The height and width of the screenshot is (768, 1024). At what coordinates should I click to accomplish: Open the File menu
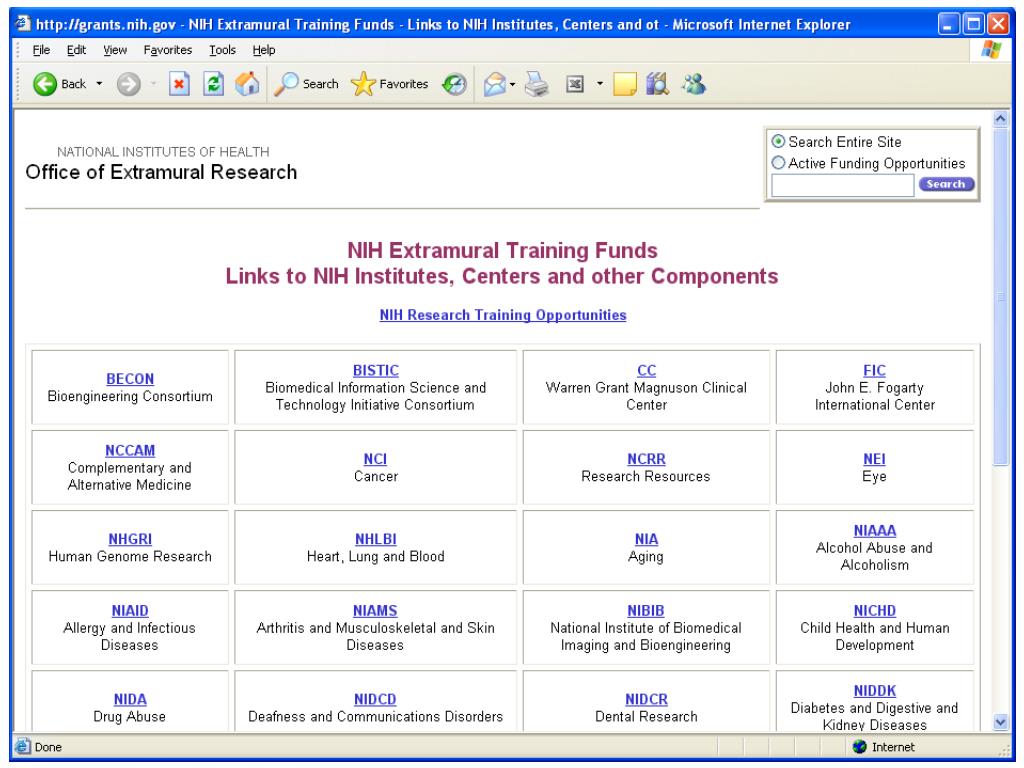pyautogui.click(x=41, y=50)
